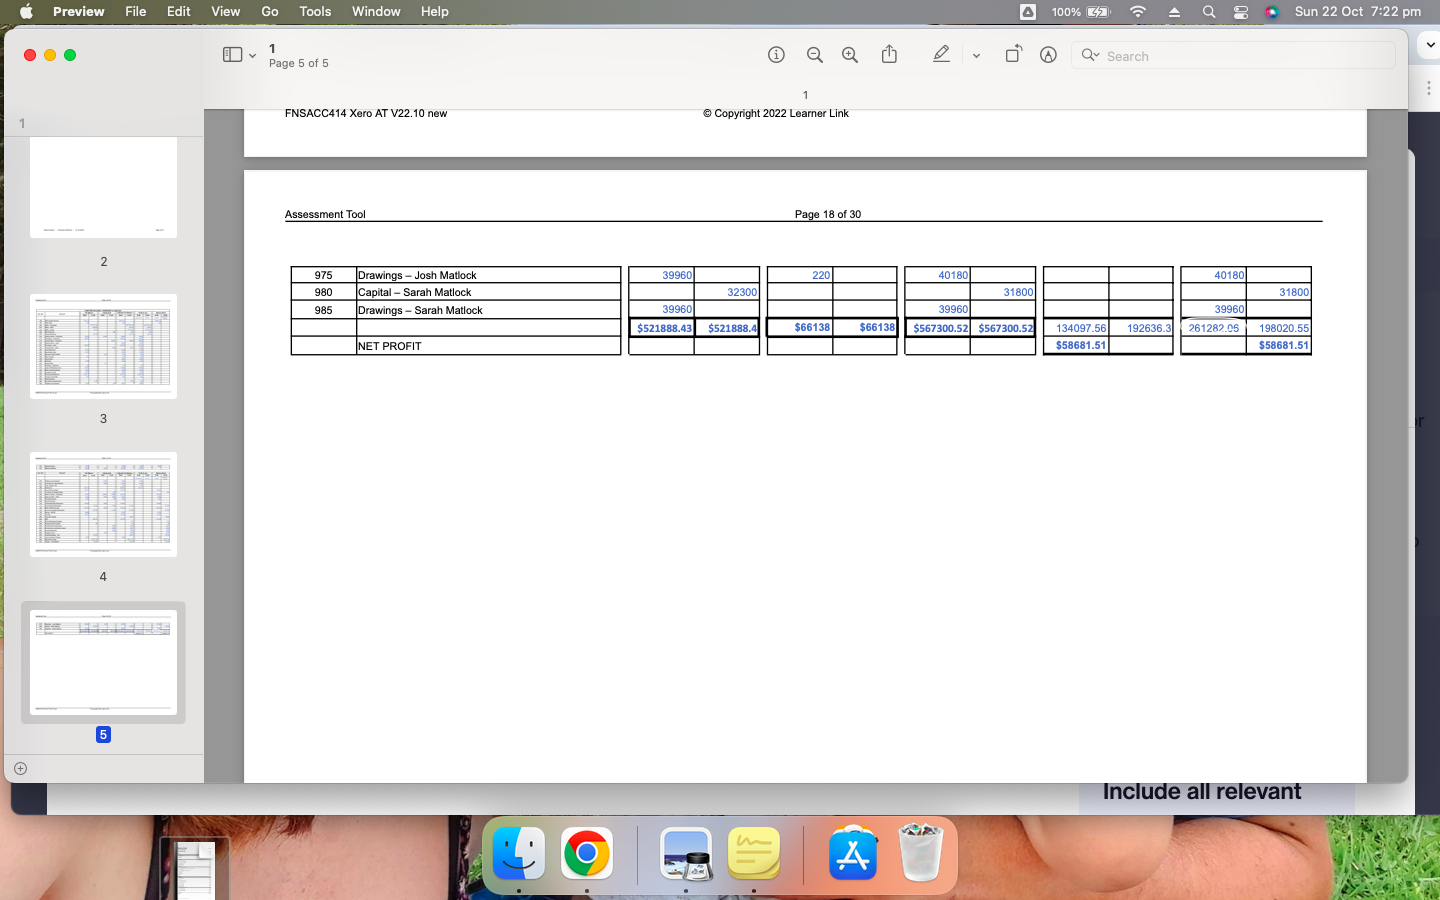This screenshot has height=900, width=1440.
Task: Open the sidebar view options chevron
Action: (253, 55)
